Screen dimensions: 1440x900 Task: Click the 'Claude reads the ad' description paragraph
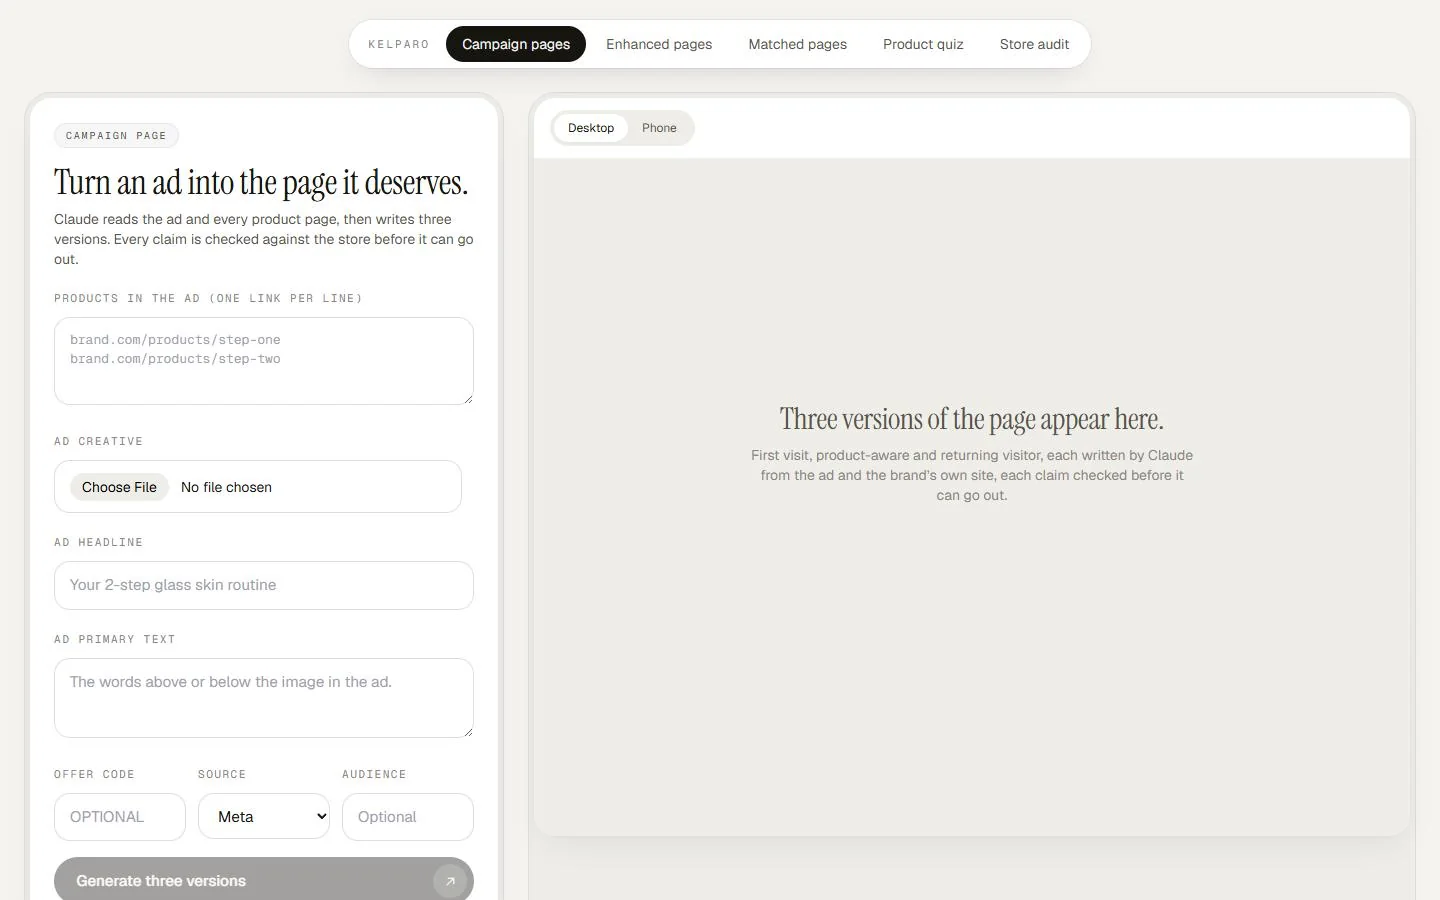click(x=264, y=239)
